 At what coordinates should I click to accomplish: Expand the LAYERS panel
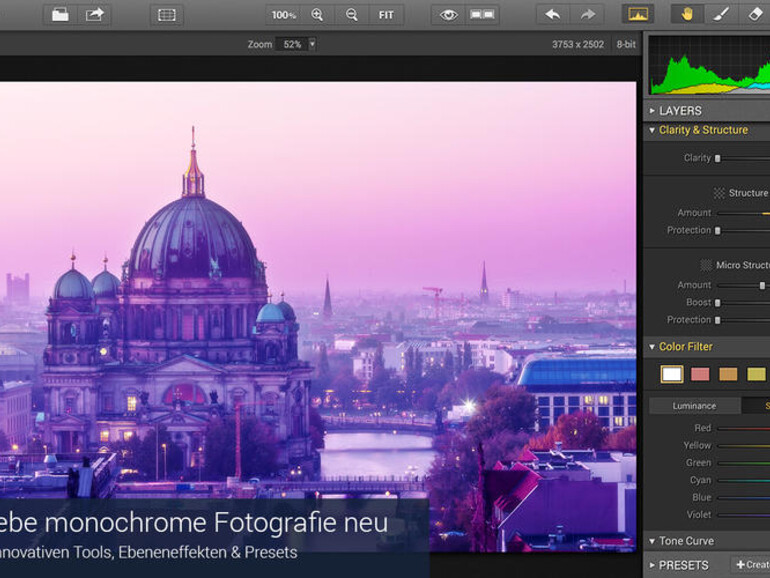pos(680,111)
